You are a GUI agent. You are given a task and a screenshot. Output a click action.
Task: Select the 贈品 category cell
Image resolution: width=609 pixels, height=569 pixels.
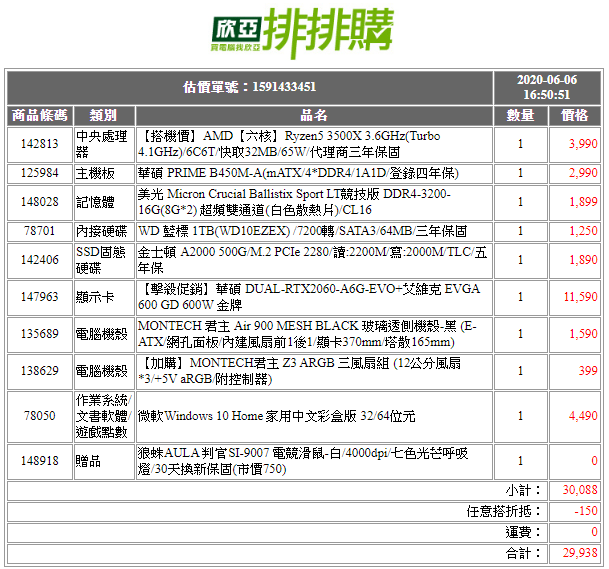[104, 461]
